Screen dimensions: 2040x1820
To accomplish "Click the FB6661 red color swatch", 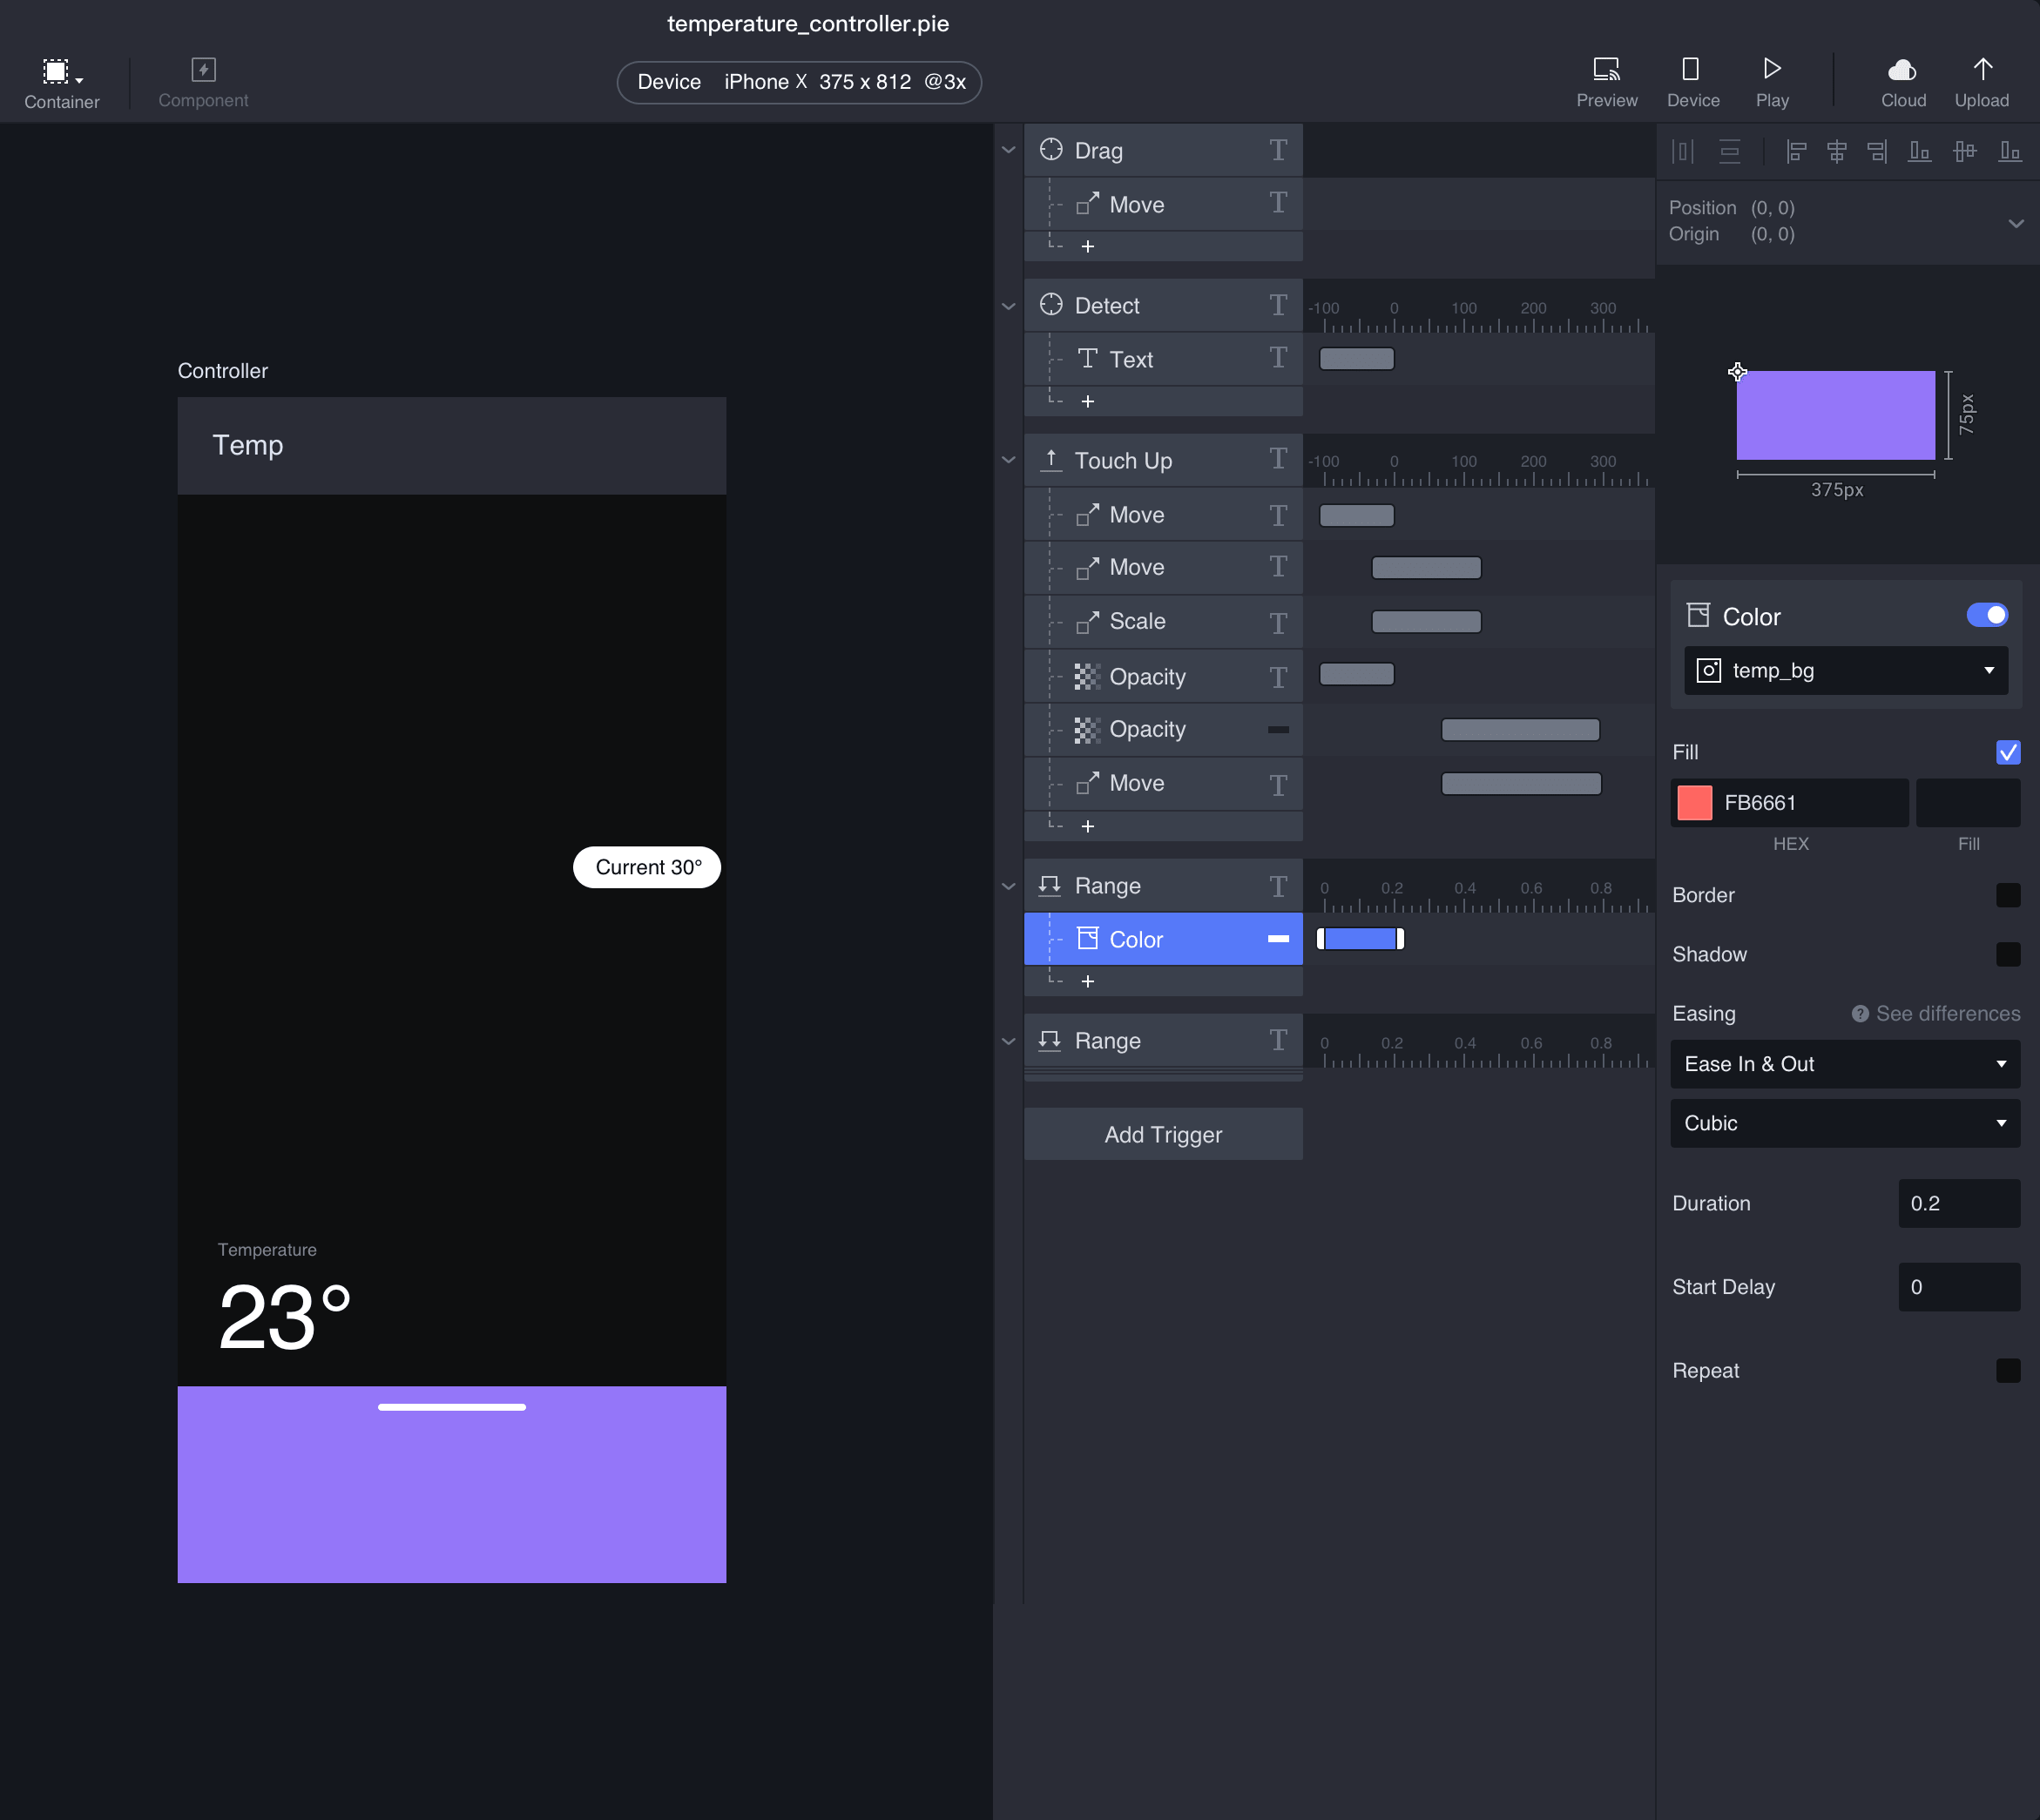I will click(1694, 803).
